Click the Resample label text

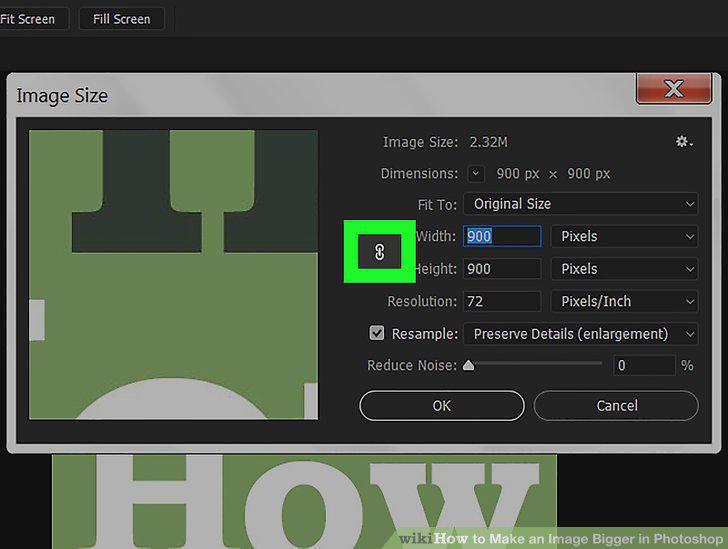pyautogui.click(x=425, y=334)
